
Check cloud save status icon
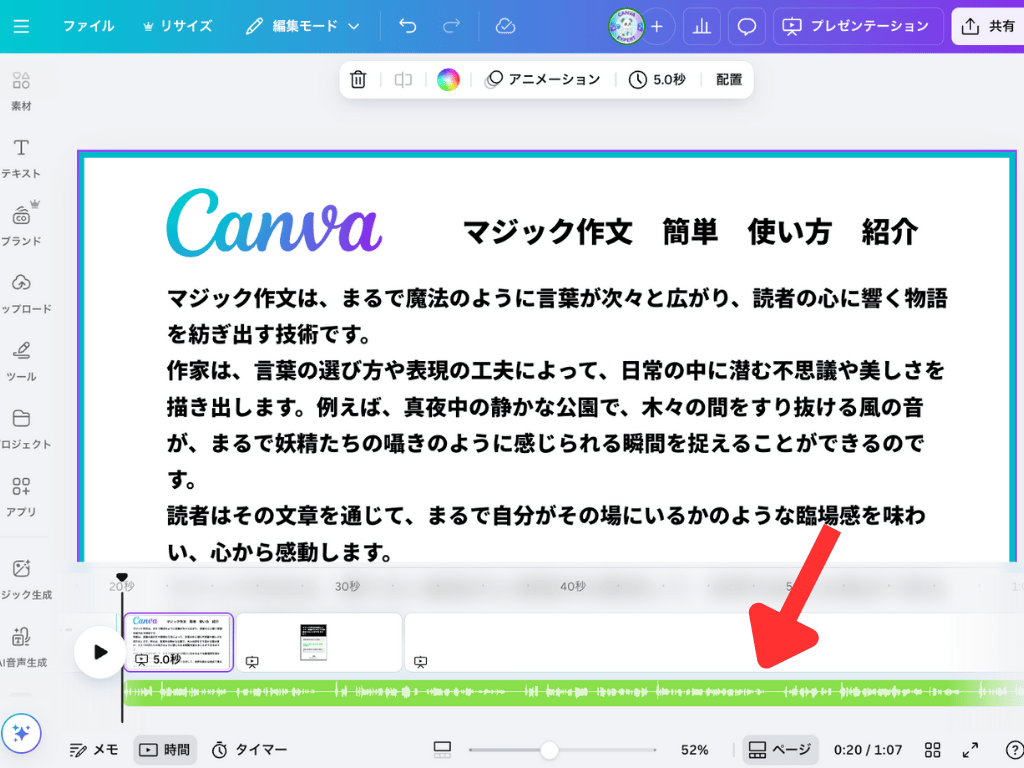(505, 26)
